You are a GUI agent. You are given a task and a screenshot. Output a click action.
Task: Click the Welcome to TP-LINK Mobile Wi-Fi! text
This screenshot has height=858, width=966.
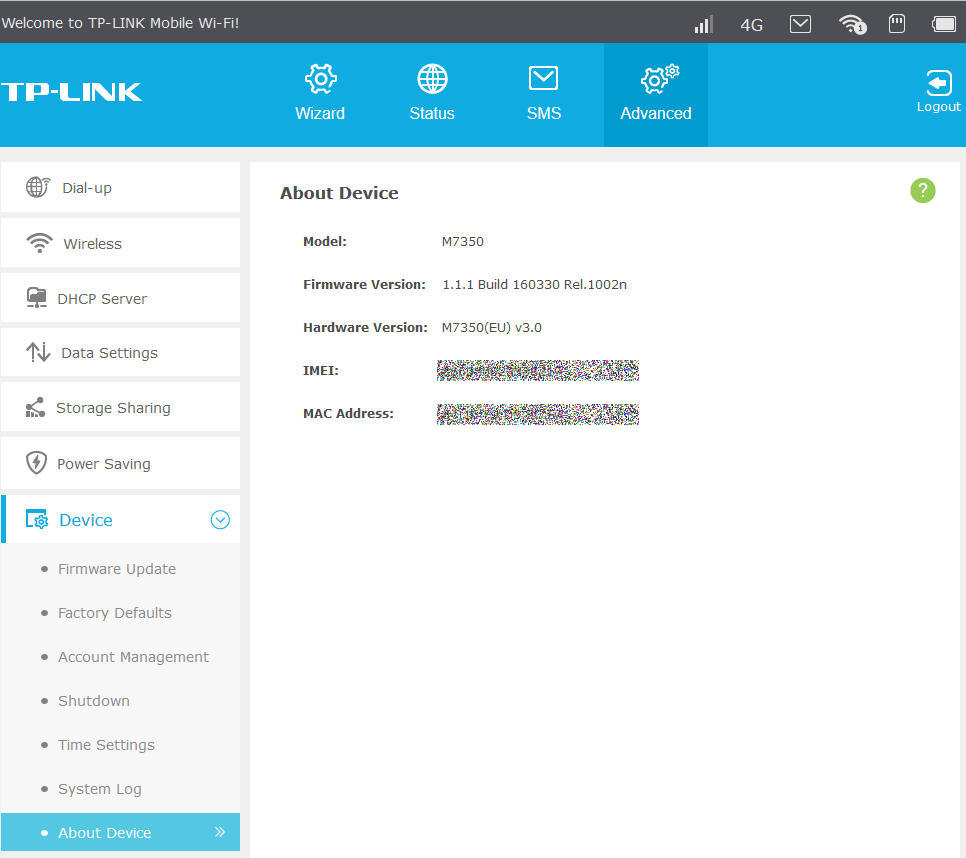120,23
